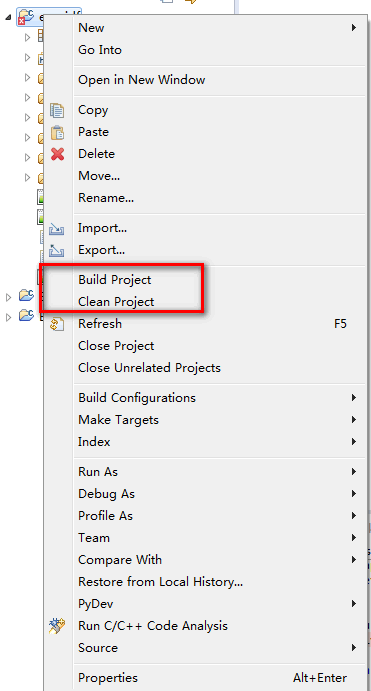This screenshot has height=691, width=371.
Task: Click the Export icon
Action: pyautogui.click(x=57, y=251)
